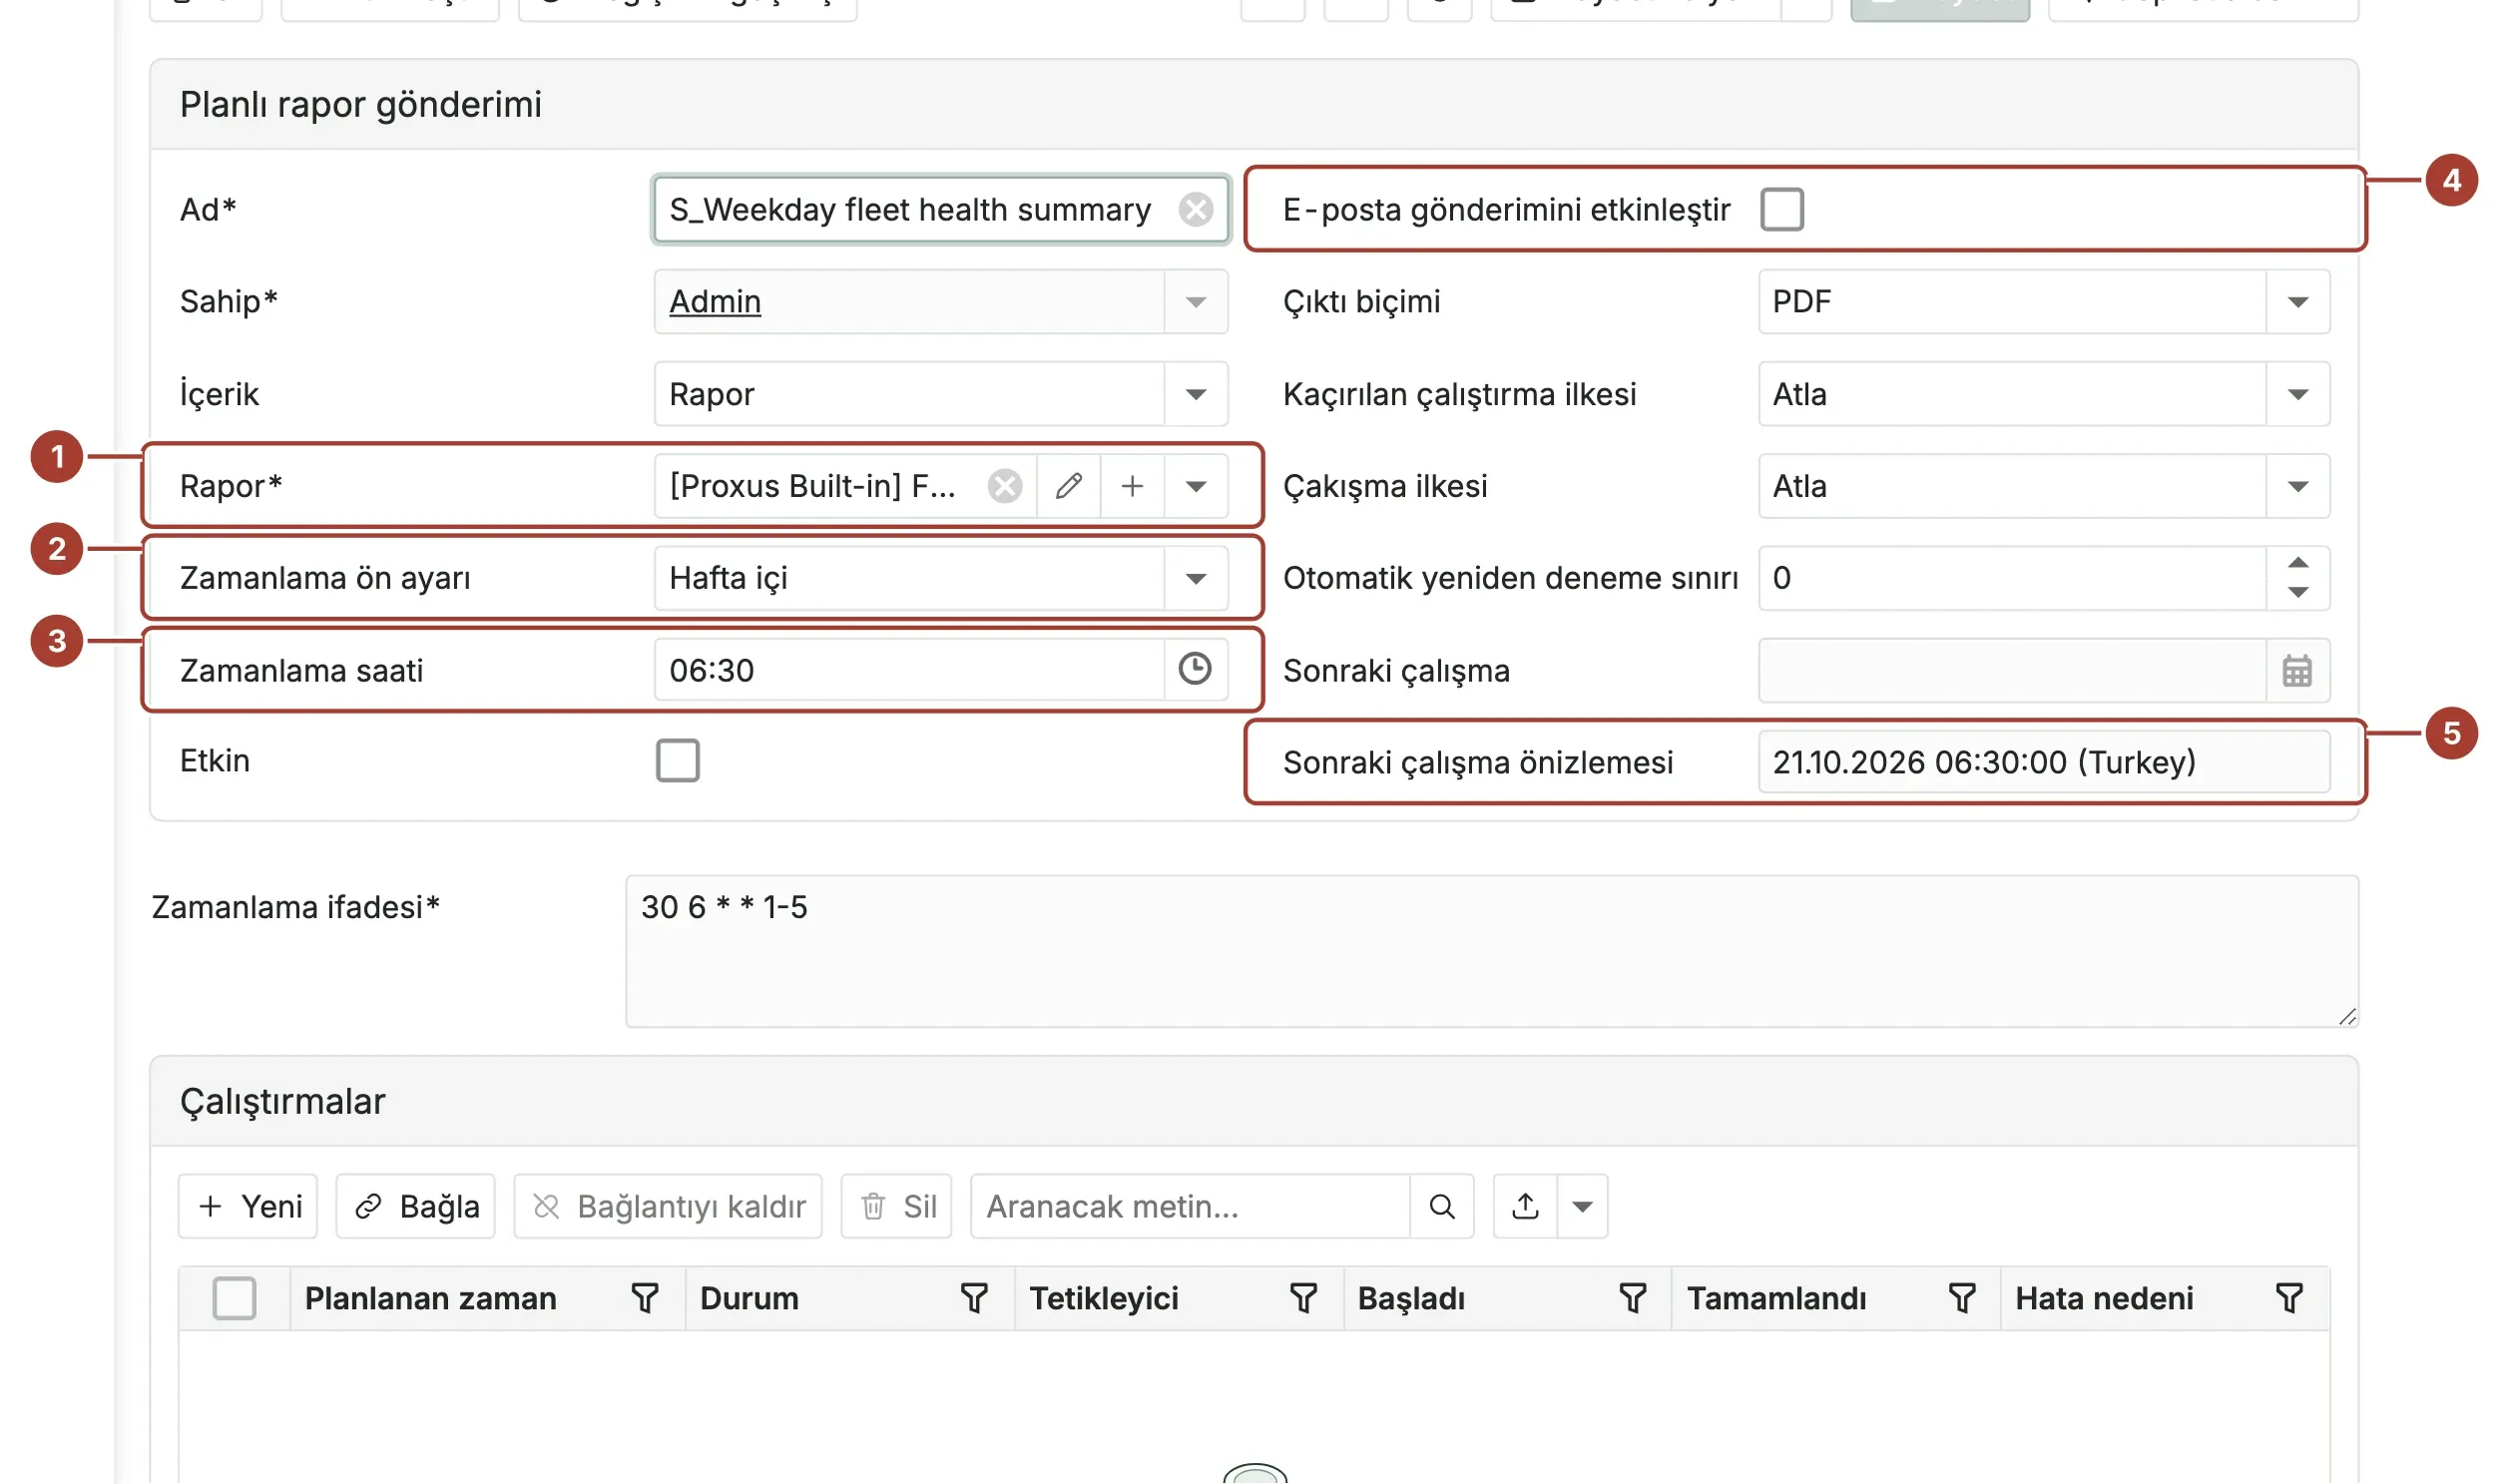Screen dimensions: 2509x1484
Task: Click the Sil delete button
Action: [x=896, y=1207]
